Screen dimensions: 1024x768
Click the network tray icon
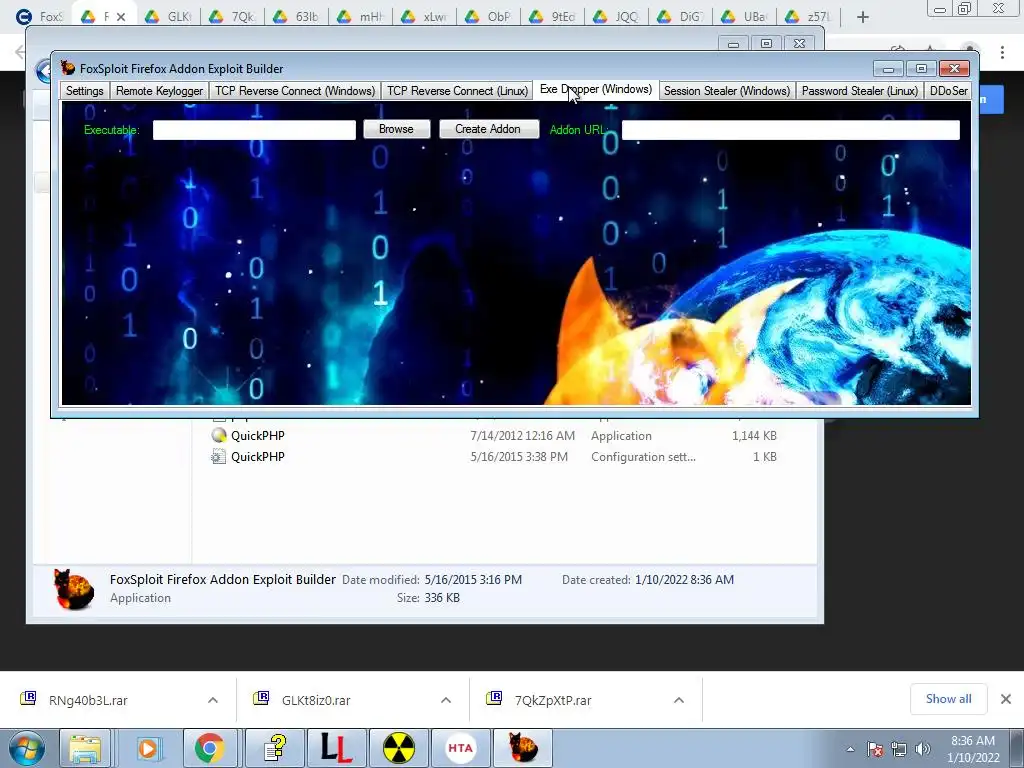point(899,749)
